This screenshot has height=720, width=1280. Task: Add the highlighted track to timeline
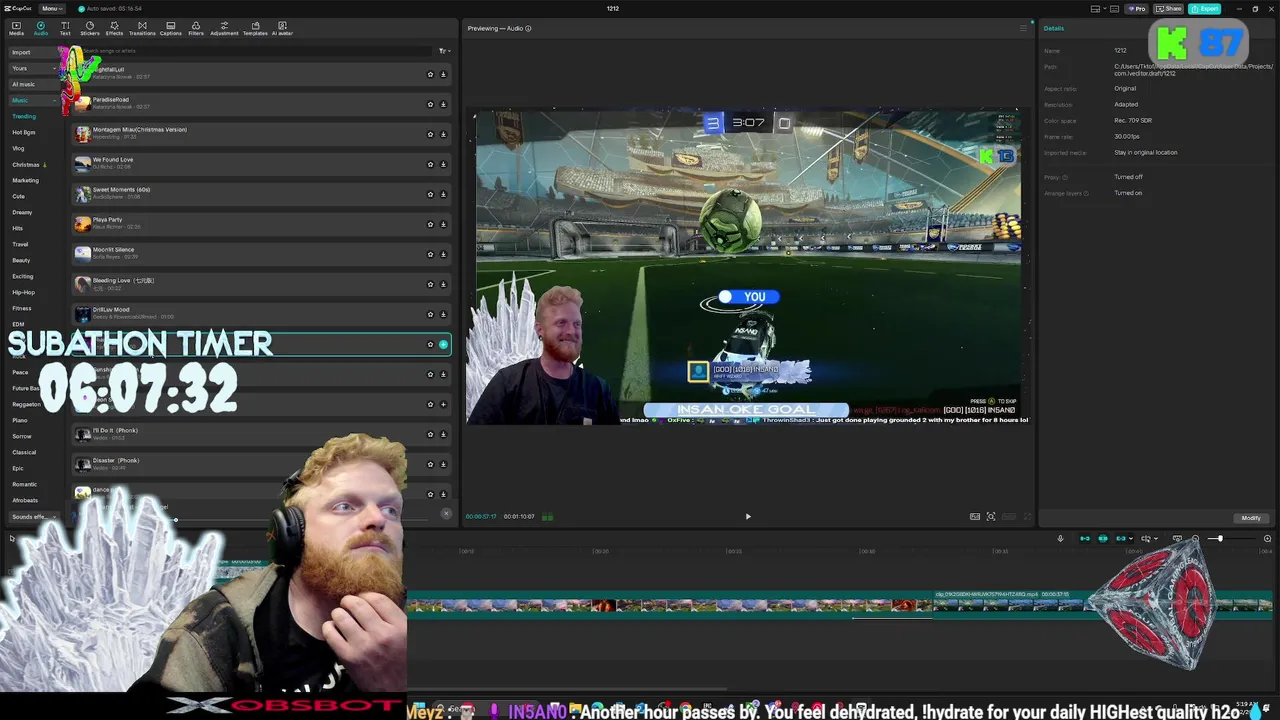point(443,344)
